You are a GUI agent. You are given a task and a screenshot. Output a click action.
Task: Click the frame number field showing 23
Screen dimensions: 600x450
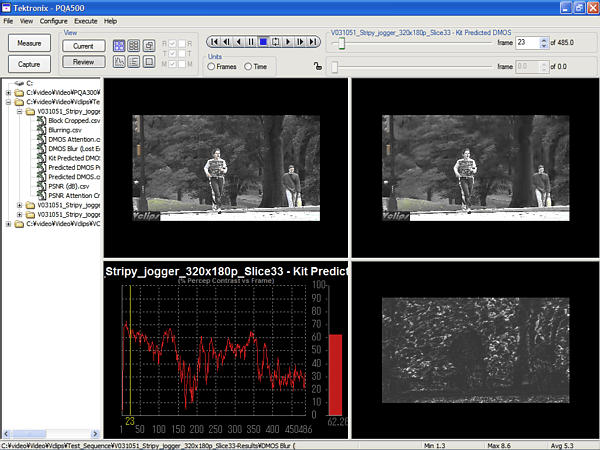coord(525,44)
